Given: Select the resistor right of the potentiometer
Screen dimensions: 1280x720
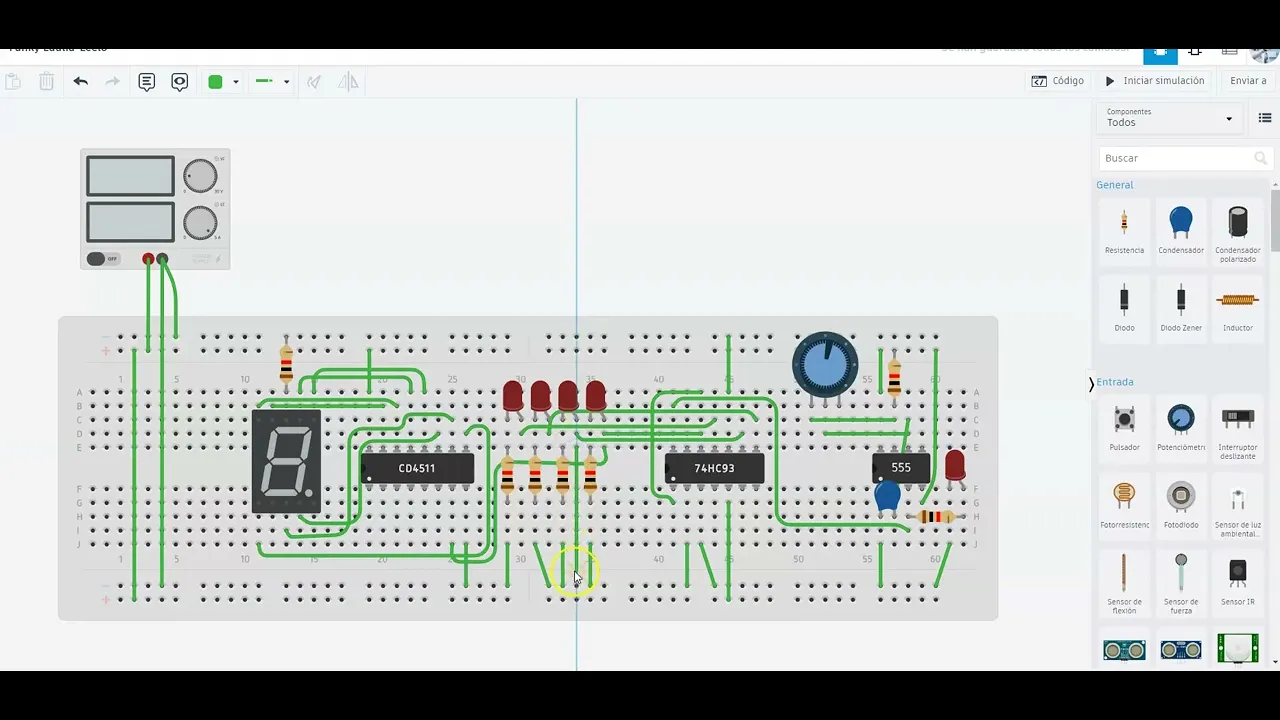Looking at the screenshot, I should [894, 377].
